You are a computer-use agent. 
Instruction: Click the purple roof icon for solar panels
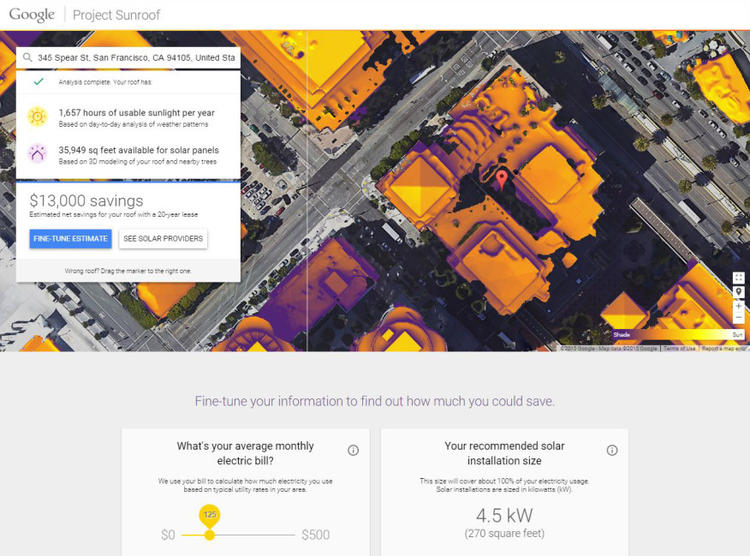[37, 155]
